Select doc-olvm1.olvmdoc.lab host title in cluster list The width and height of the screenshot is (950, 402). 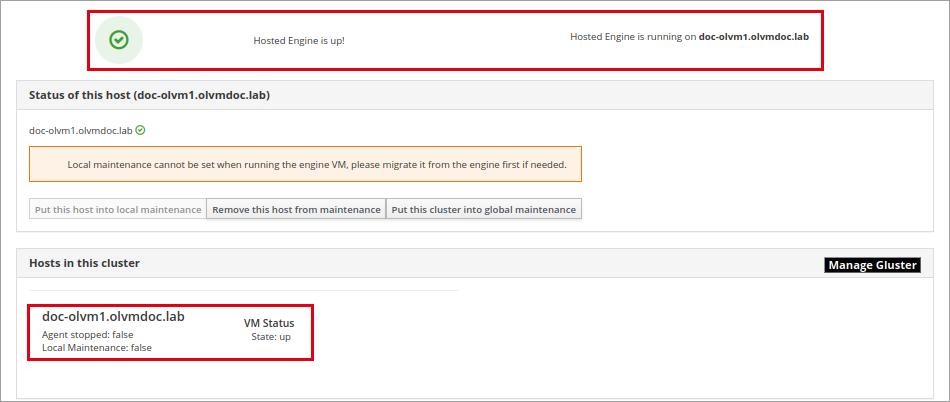(x=113, y=316)
